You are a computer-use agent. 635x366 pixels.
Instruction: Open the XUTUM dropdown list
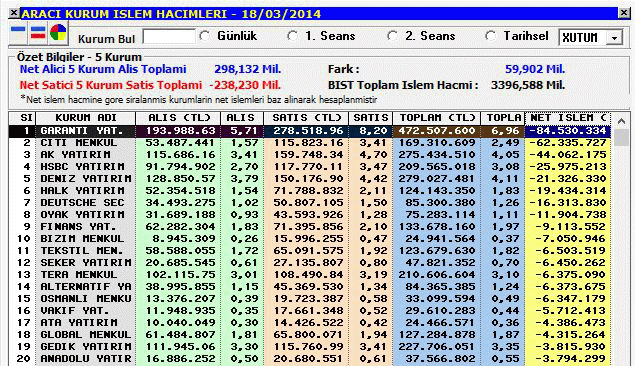[614, 38]
